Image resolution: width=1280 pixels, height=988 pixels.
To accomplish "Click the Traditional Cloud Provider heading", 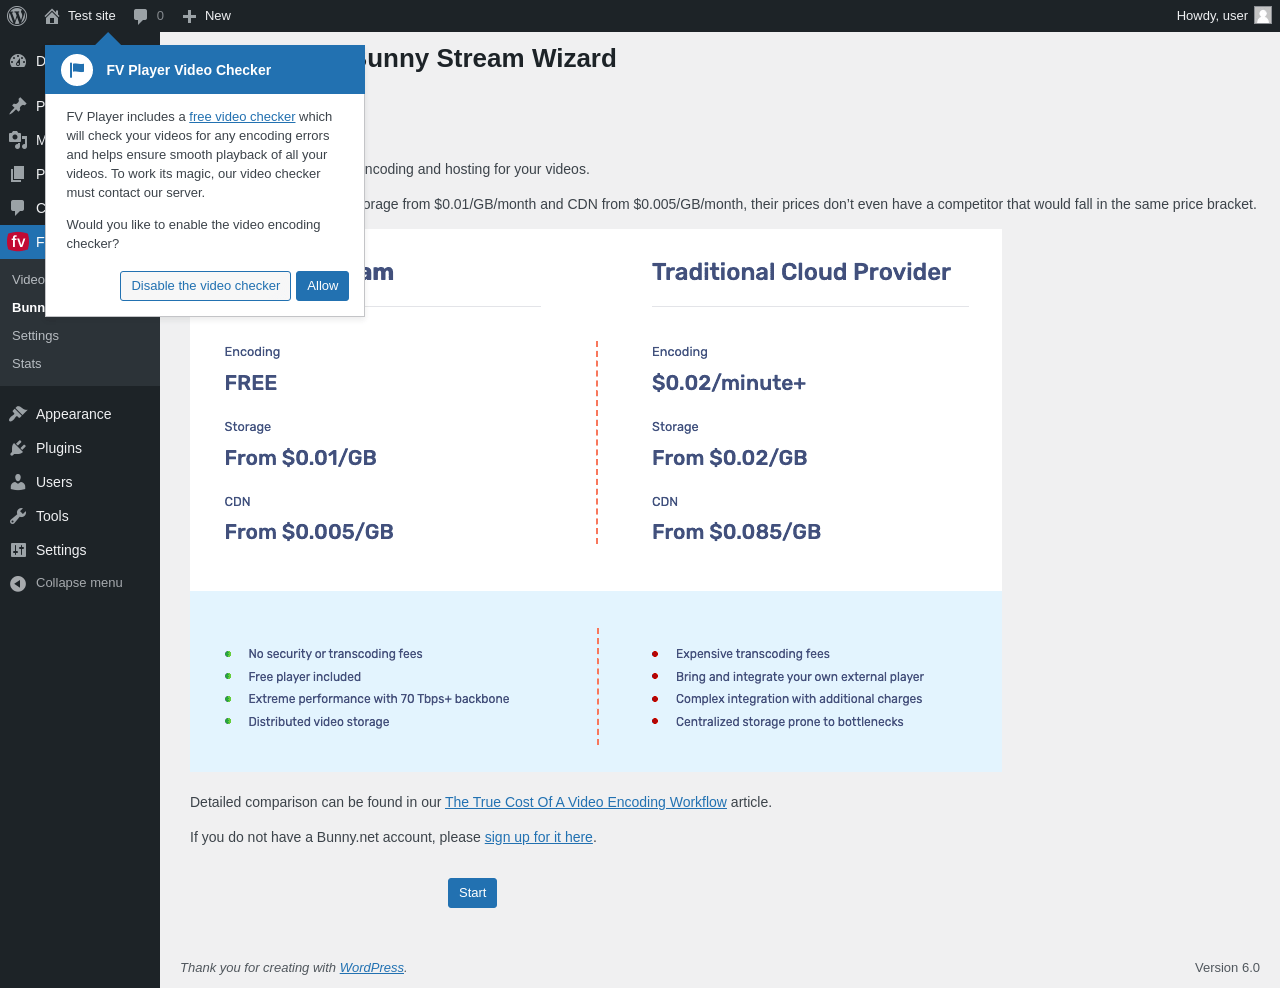I will click(801, 272).
